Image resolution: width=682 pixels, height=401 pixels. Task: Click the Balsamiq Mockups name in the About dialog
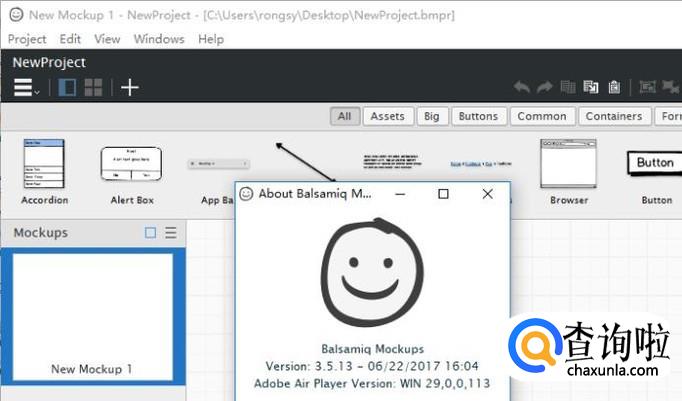[x=373, y=349]
